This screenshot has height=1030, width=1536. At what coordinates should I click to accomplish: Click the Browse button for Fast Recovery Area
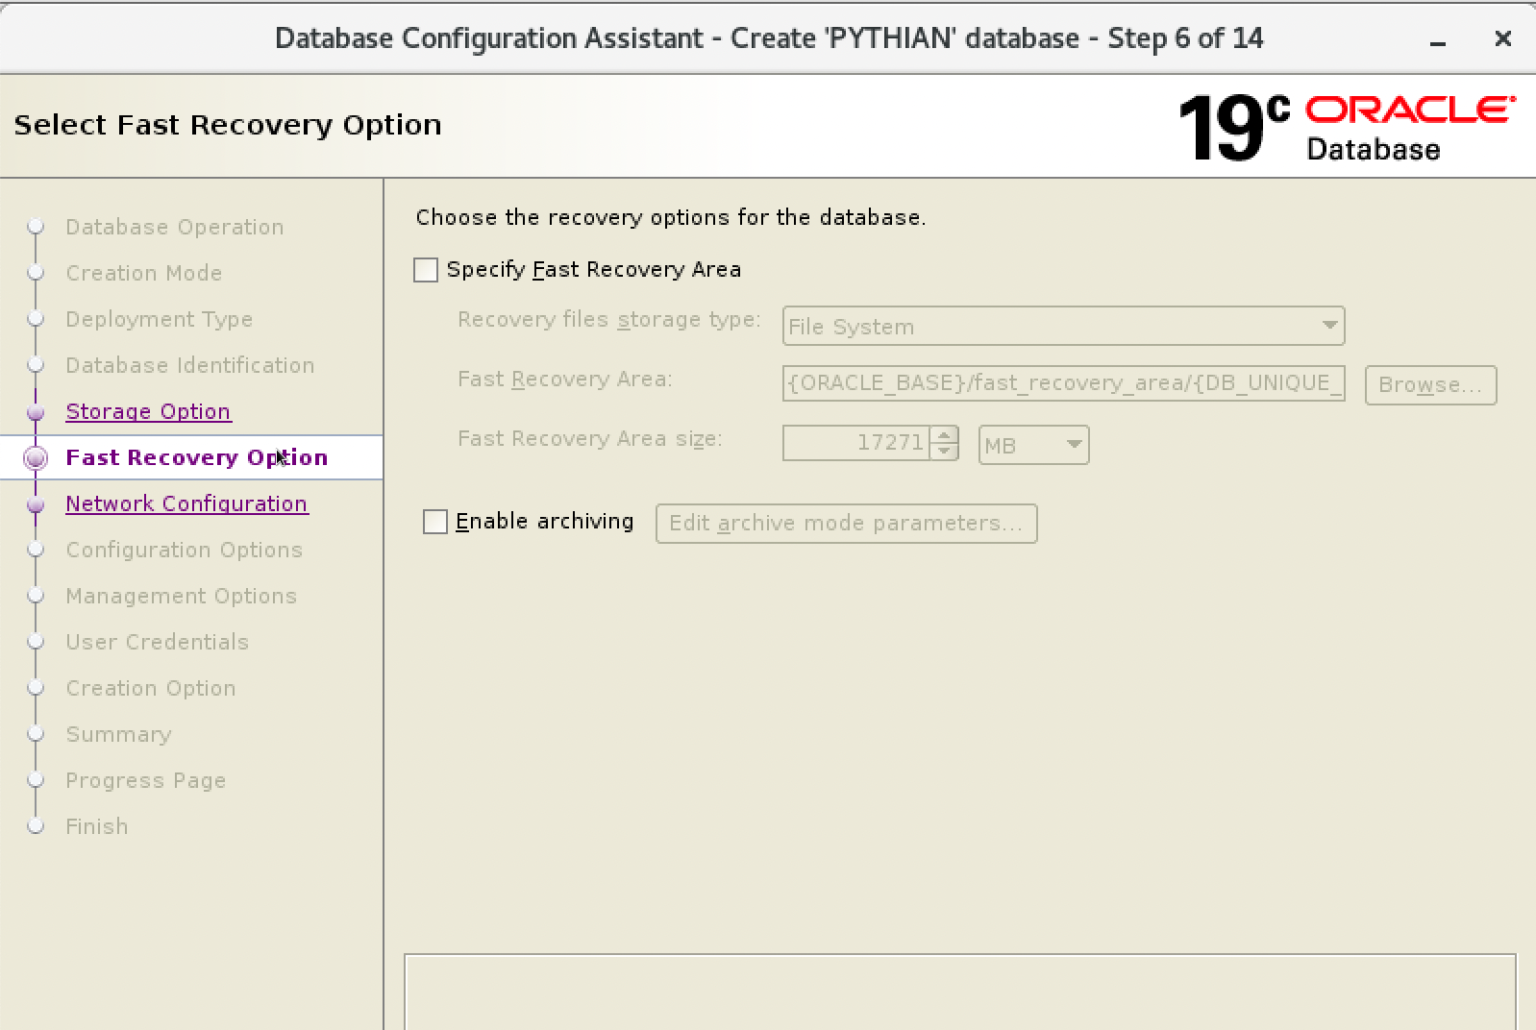[1430, 385]
